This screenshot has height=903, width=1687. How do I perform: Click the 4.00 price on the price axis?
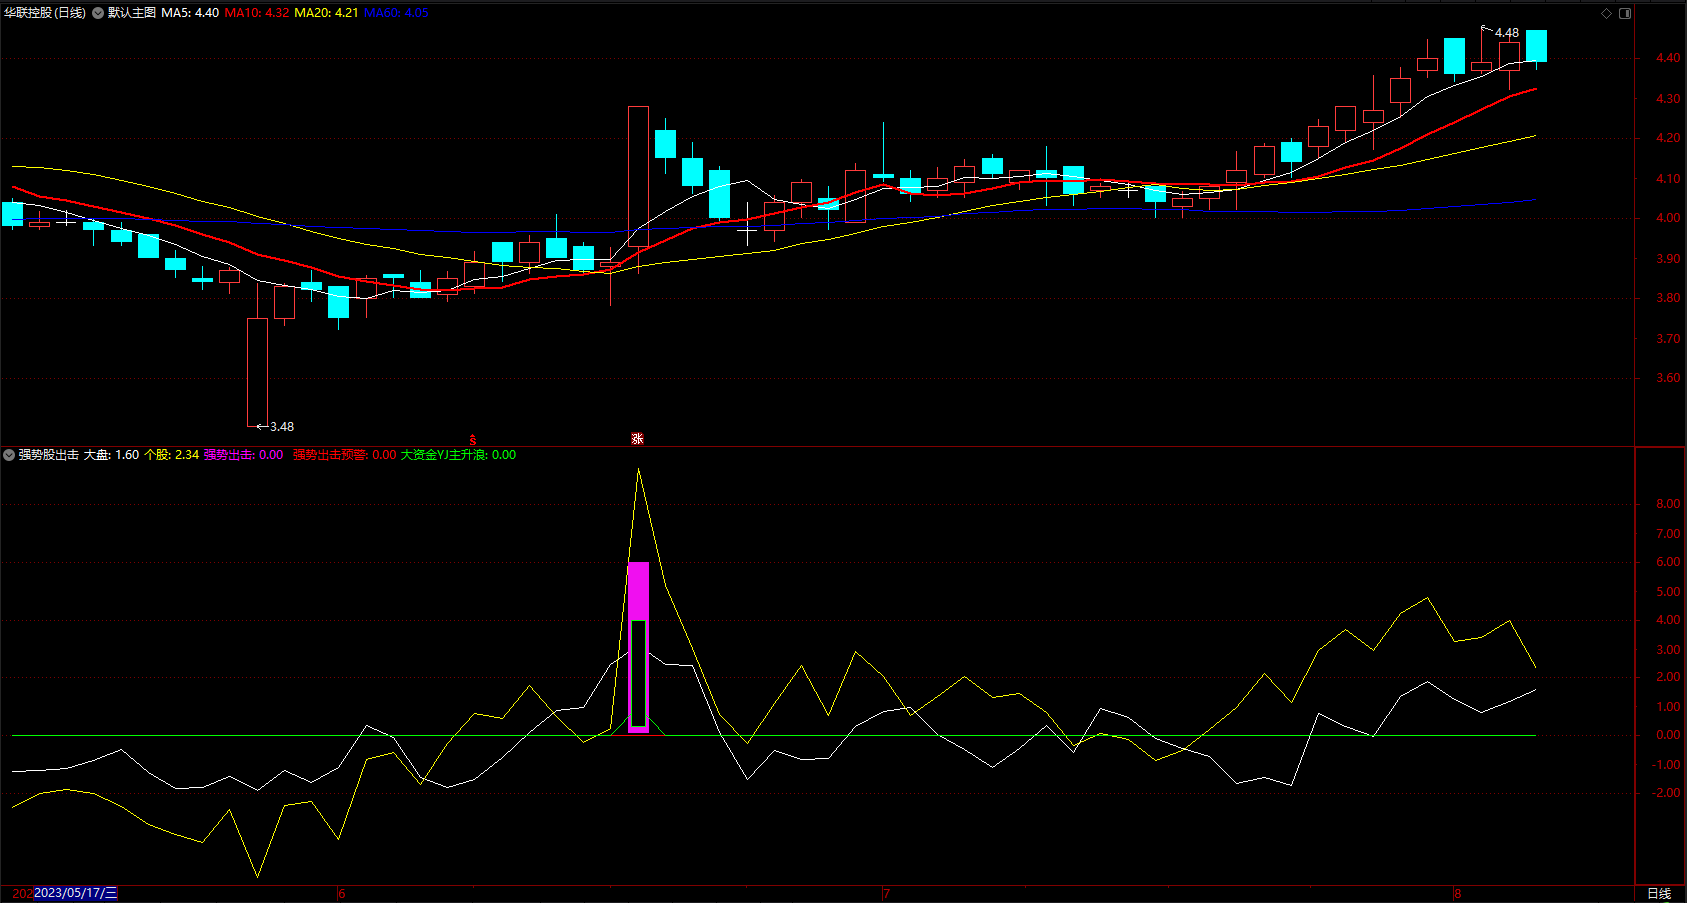[1668, 218]
